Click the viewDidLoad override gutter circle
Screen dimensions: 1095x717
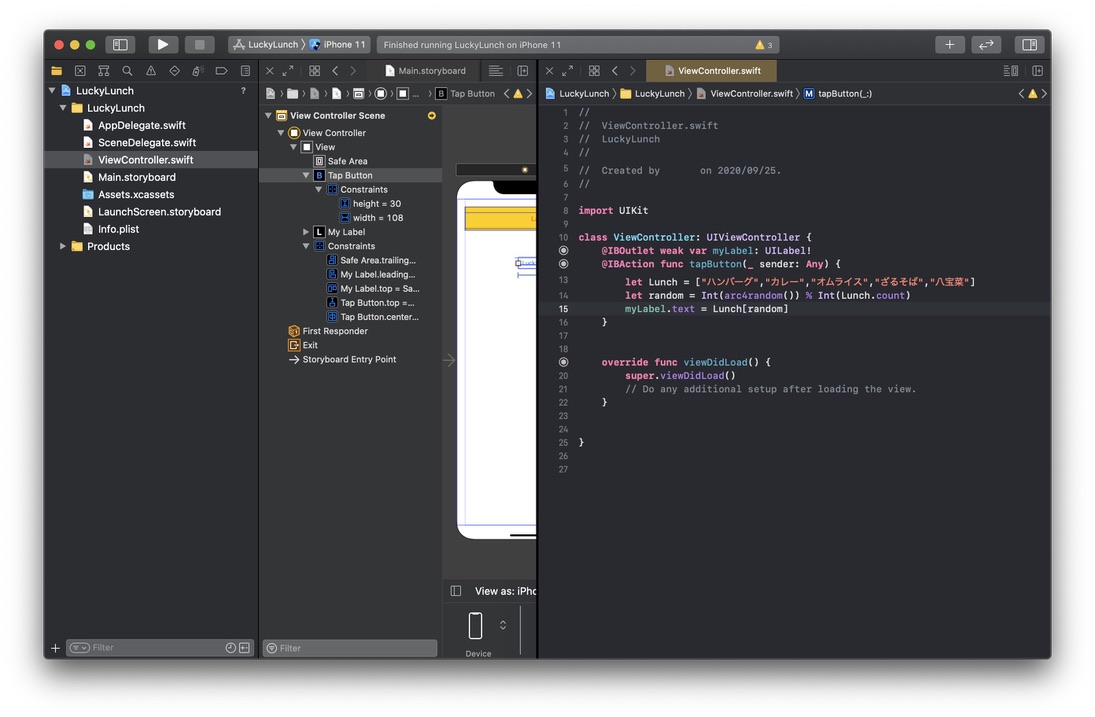tap(564, 362)
